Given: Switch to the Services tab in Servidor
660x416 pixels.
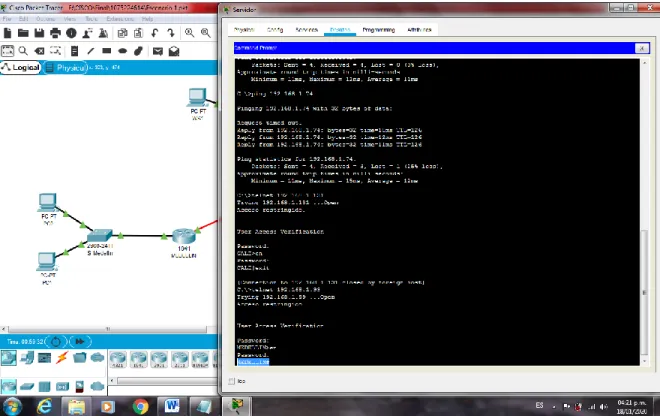Looking at the screenshot, I should [306, 30].
